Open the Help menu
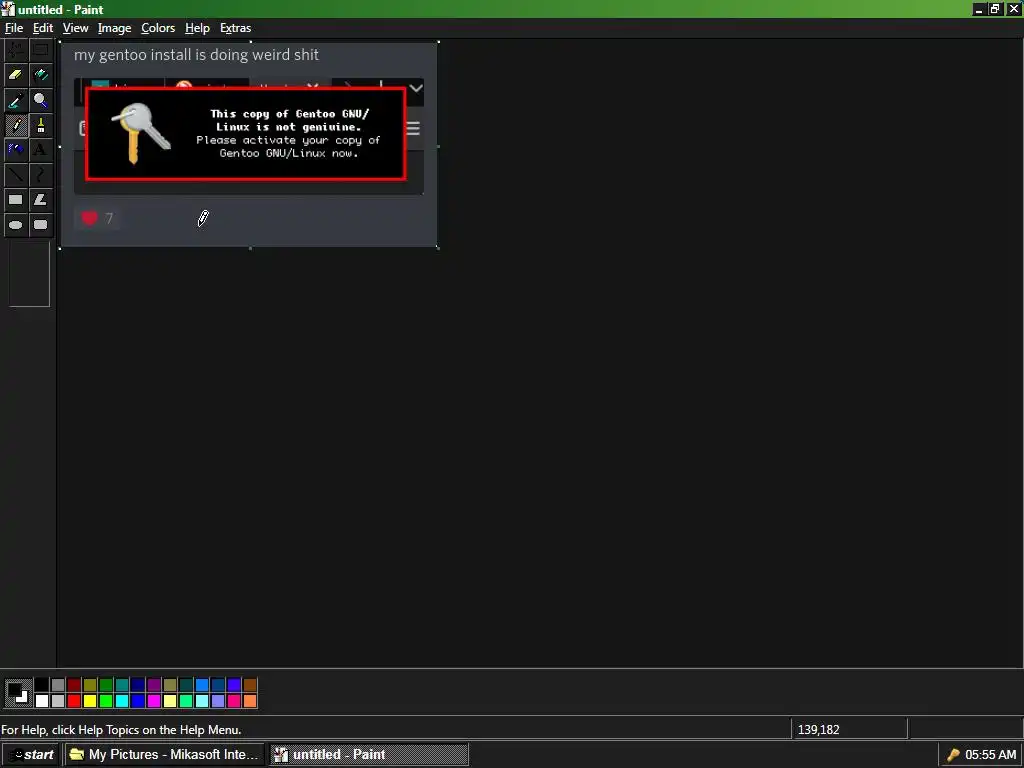The image size is (1024, 768). pos(197,28)
